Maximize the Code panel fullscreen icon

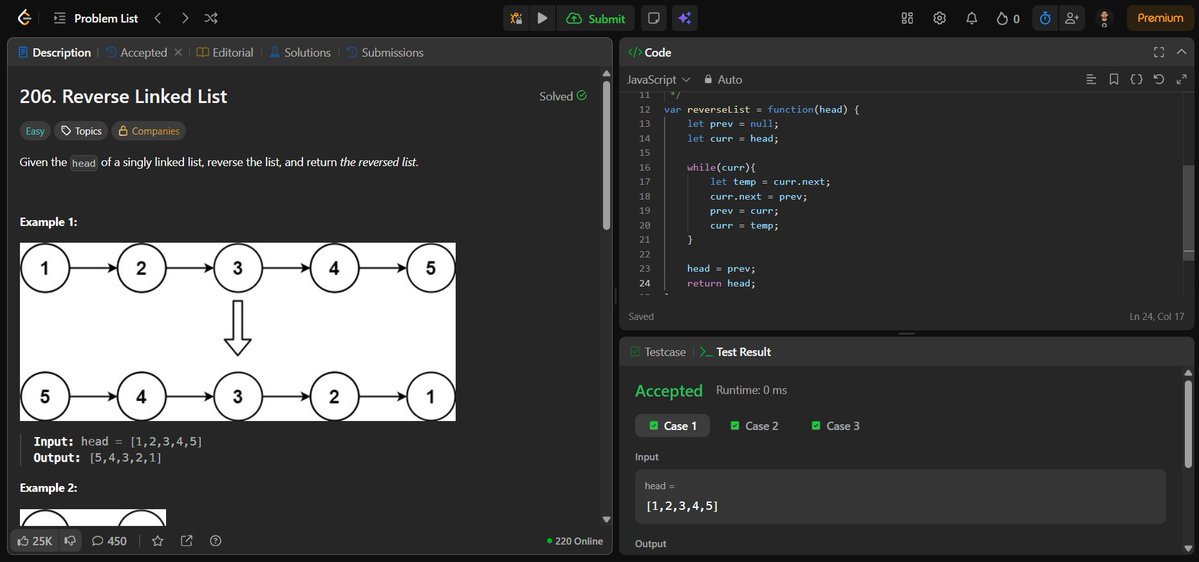[x=1158, y=53]
